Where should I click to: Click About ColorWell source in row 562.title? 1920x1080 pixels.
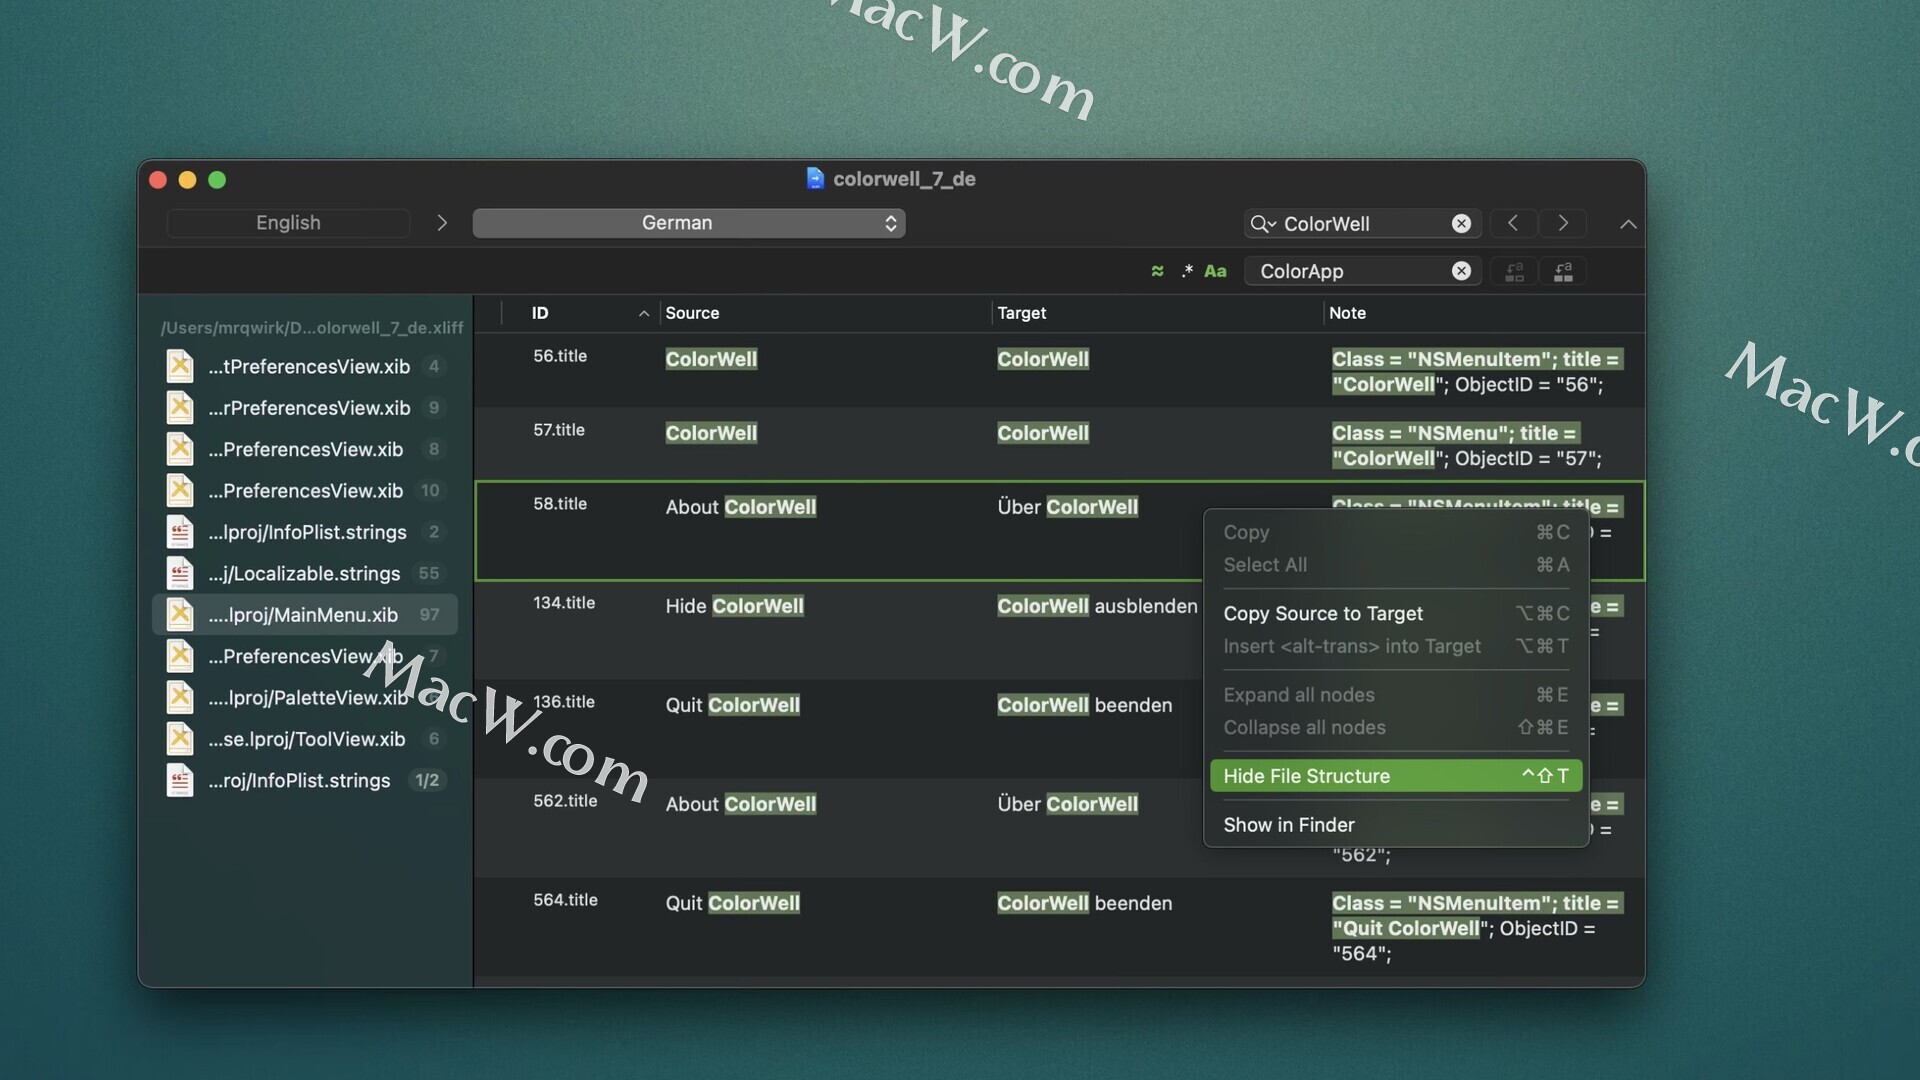tap(741, 804)
